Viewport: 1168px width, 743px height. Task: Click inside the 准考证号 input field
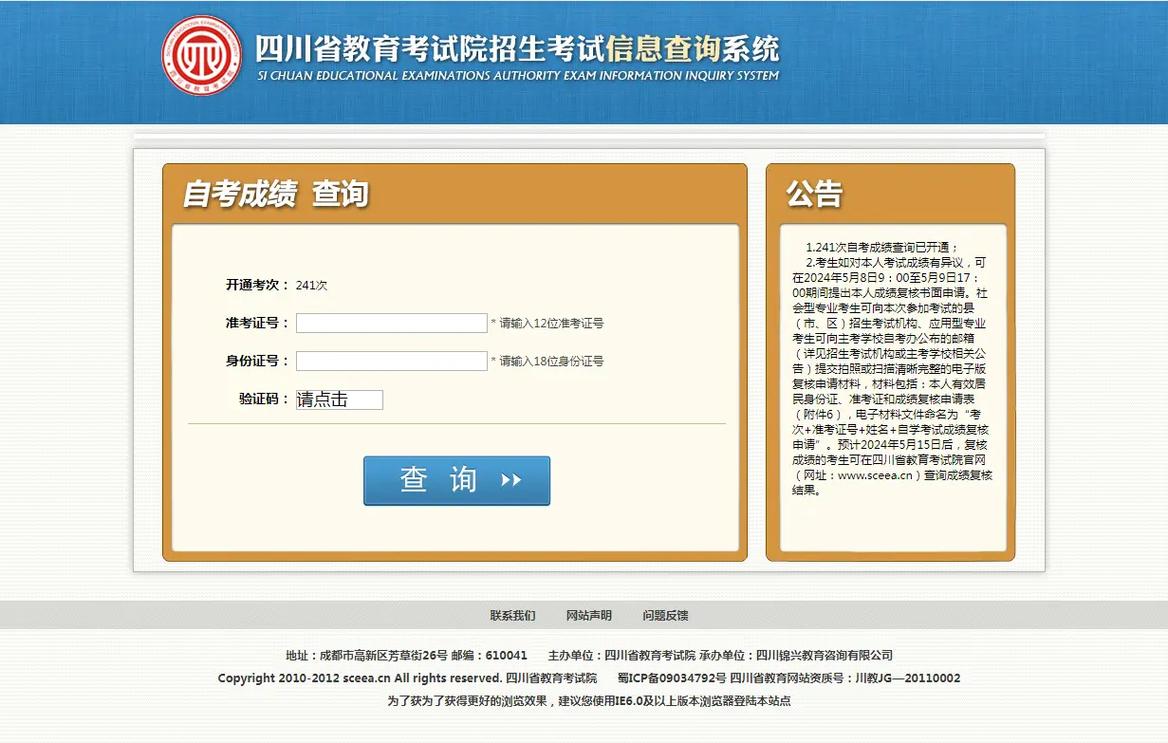click(390, 323)
